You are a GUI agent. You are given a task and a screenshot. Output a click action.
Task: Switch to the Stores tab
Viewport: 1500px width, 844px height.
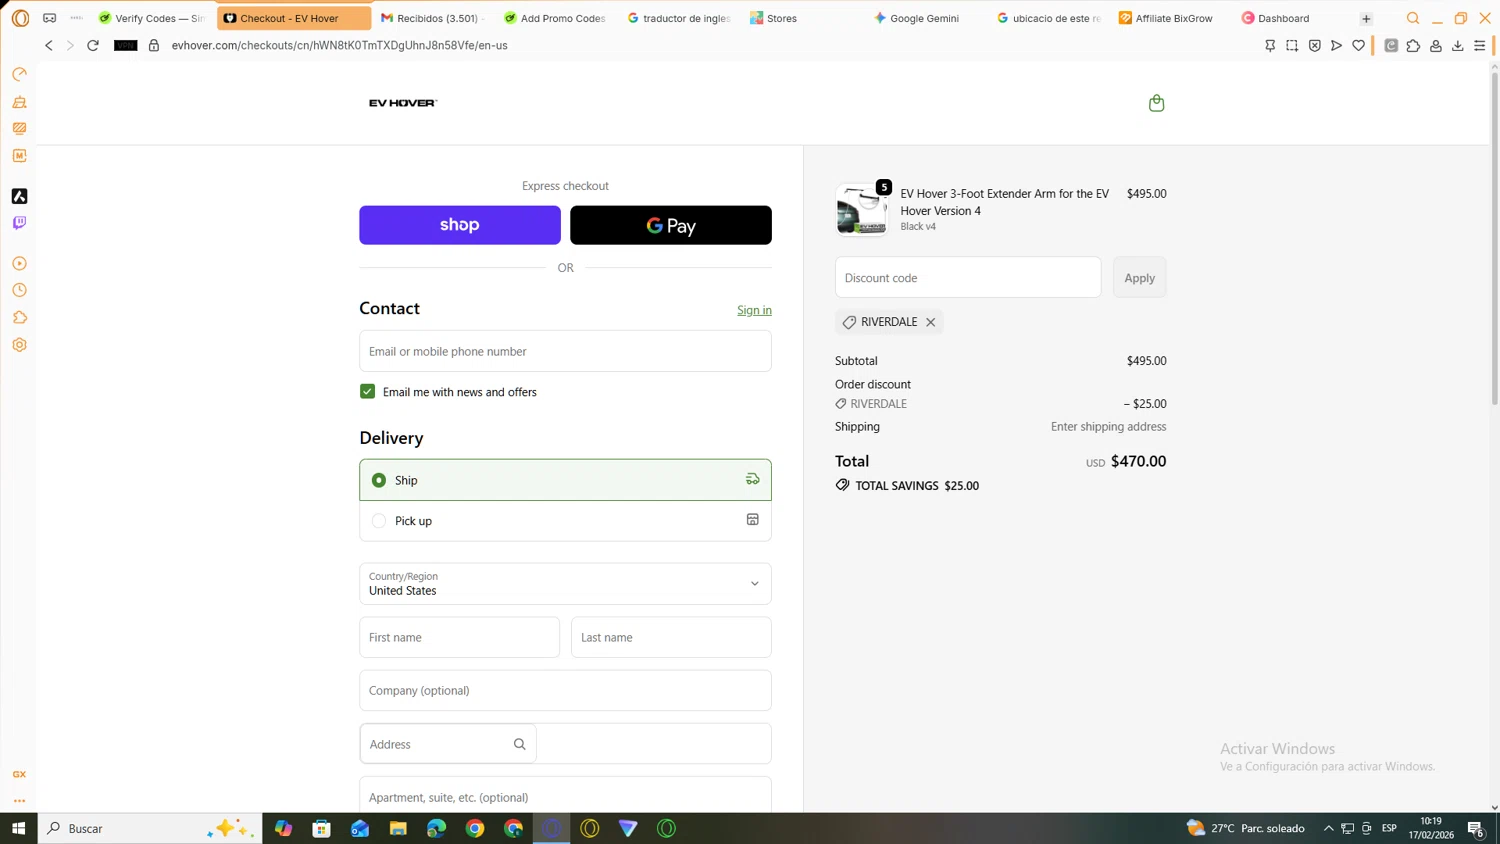pos(801,18)
